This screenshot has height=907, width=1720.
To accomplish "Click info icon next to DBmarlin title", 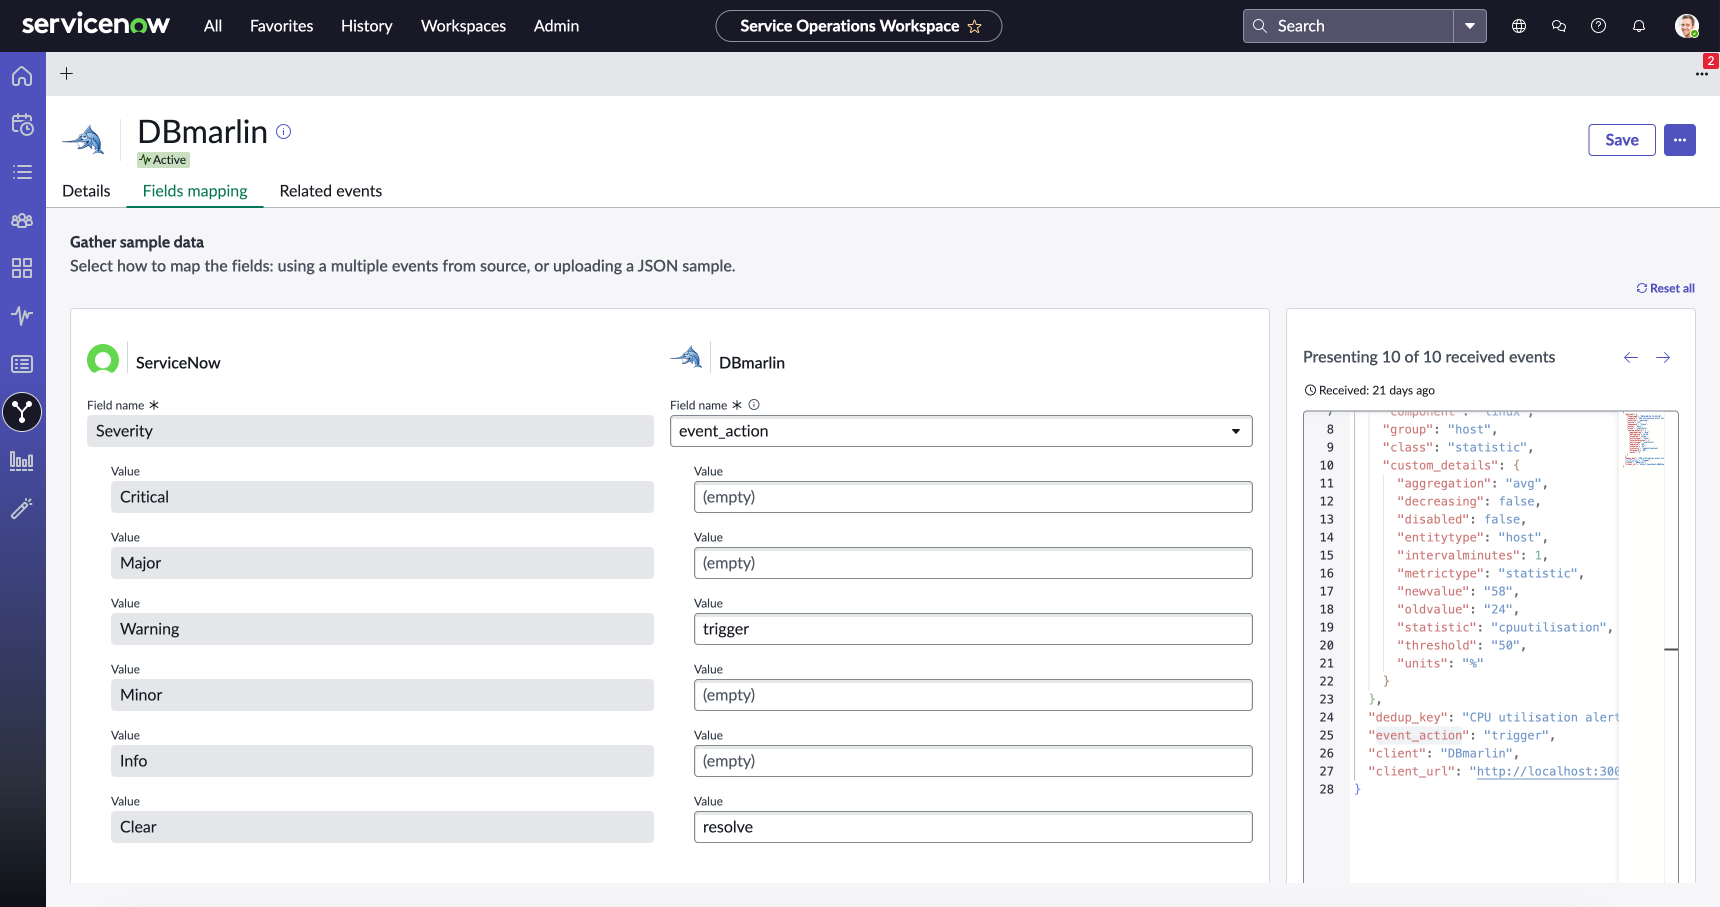I will click(x=284, y=131).
